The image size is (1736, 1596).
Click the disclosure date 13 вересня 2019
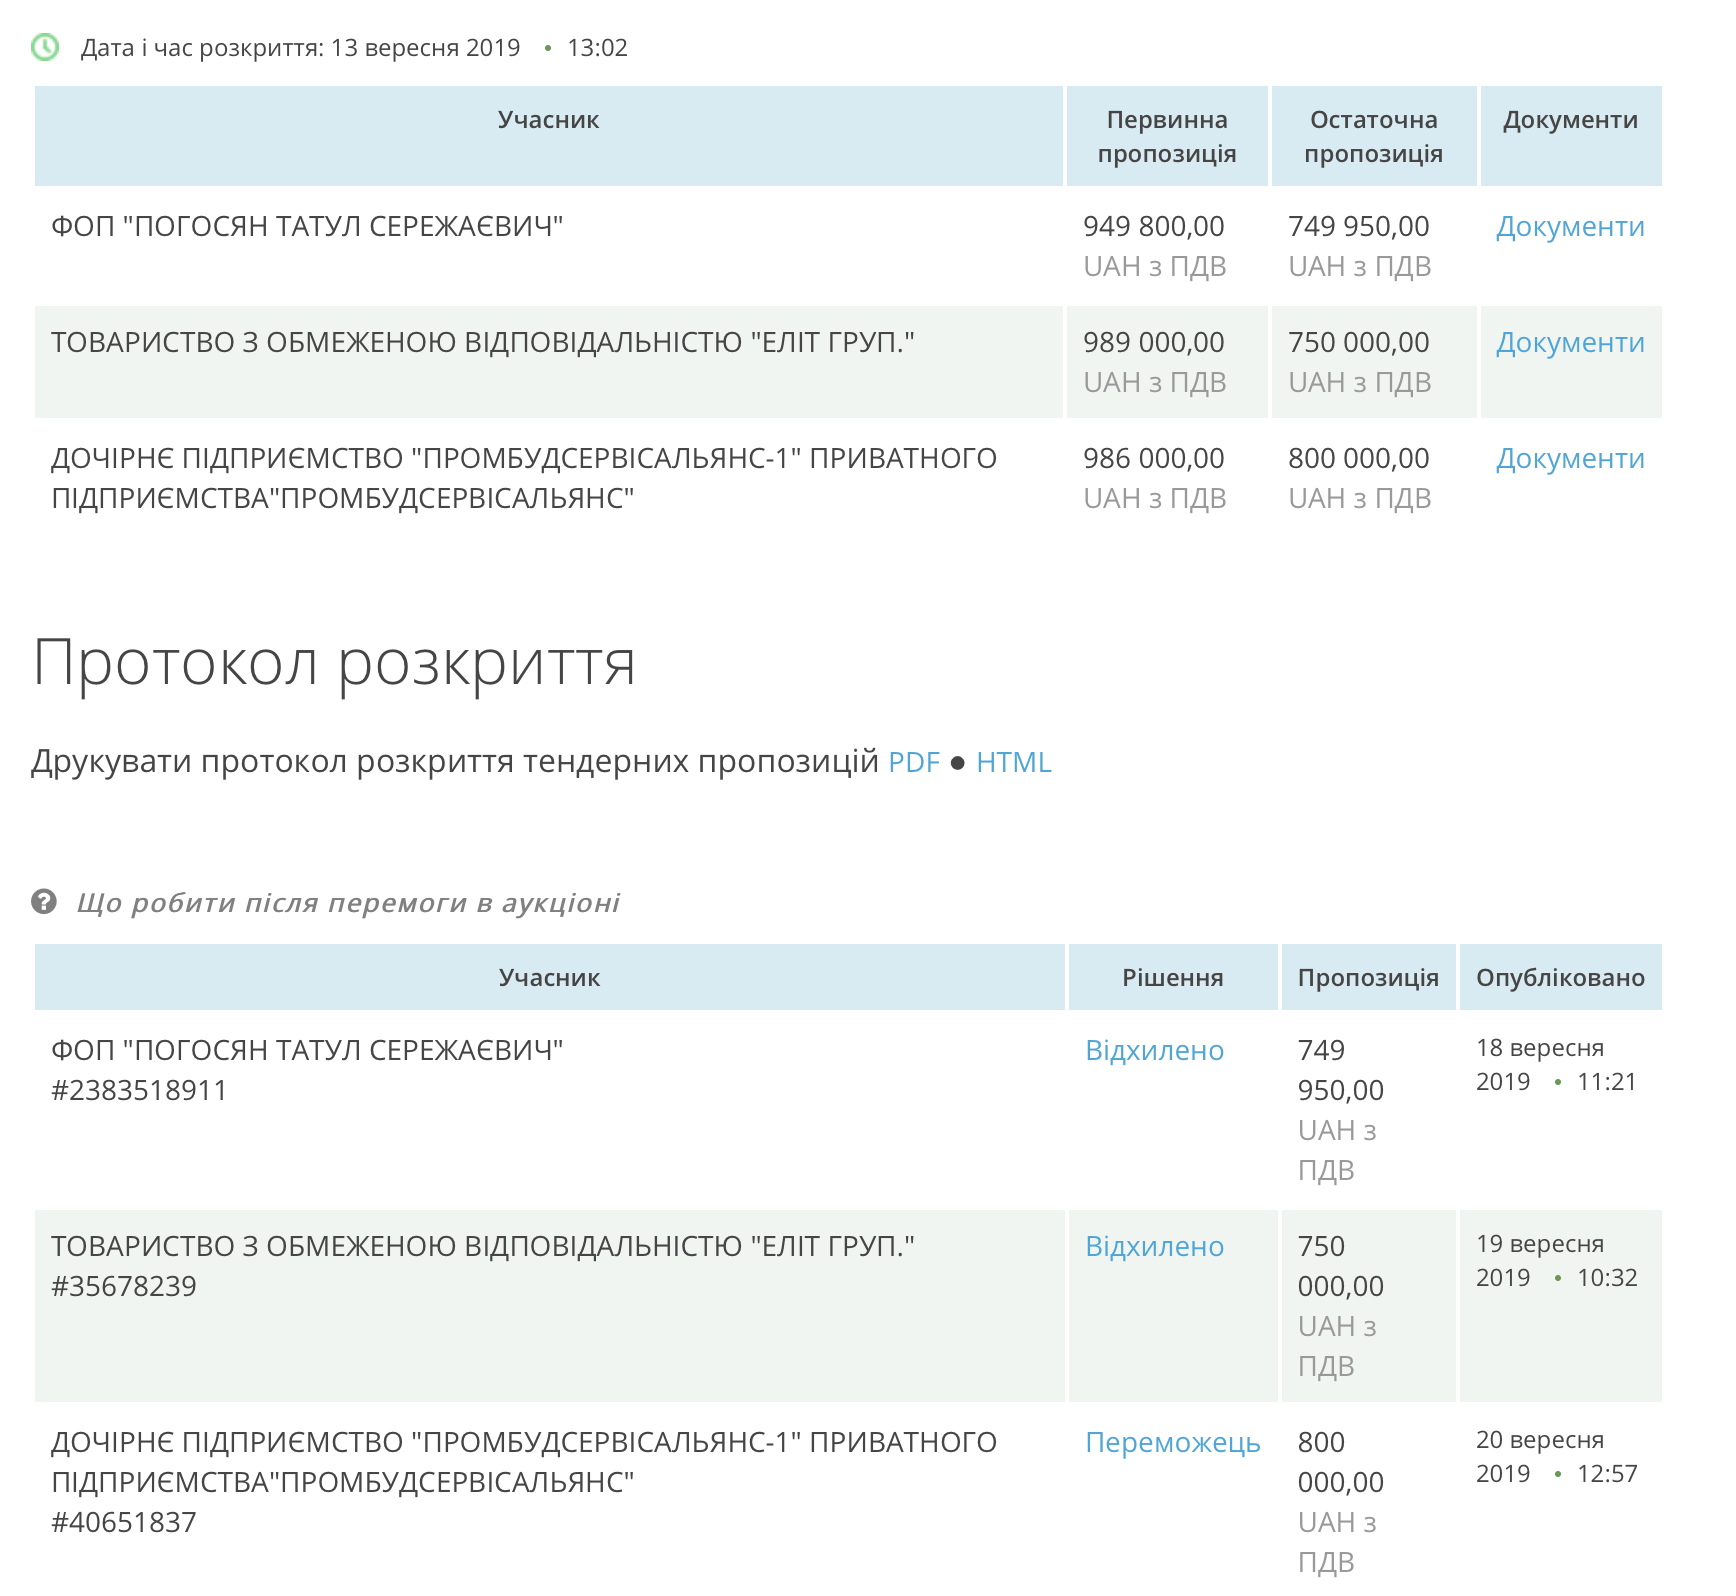pyautogui.click(x=426, y=48)
